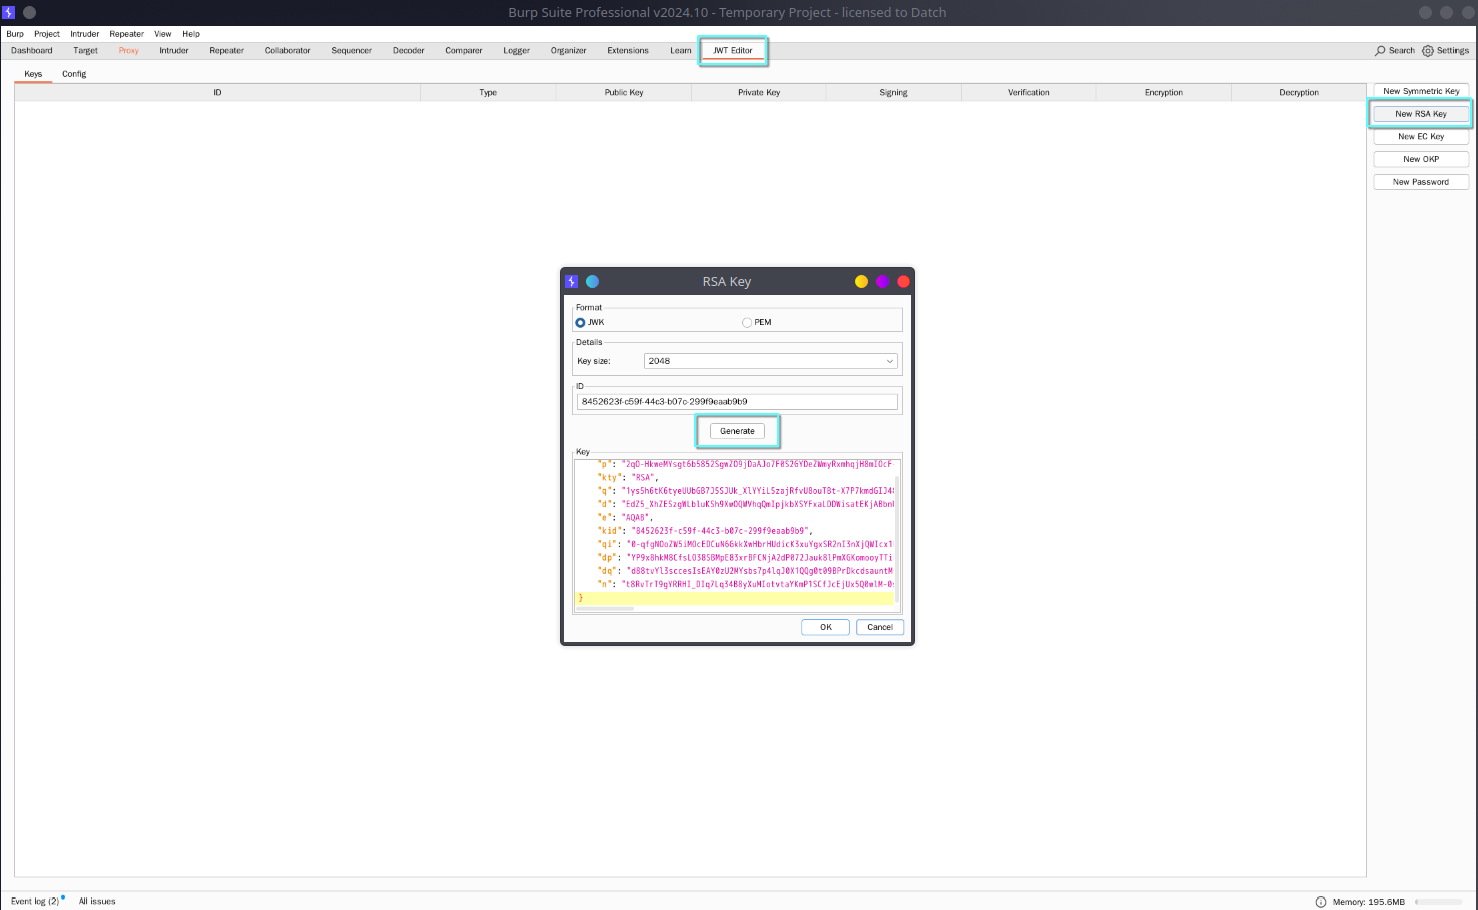Click the highlighted closing brace line in the key
The width and height of the screenshot is (1478, 910).
coord(735,598)
